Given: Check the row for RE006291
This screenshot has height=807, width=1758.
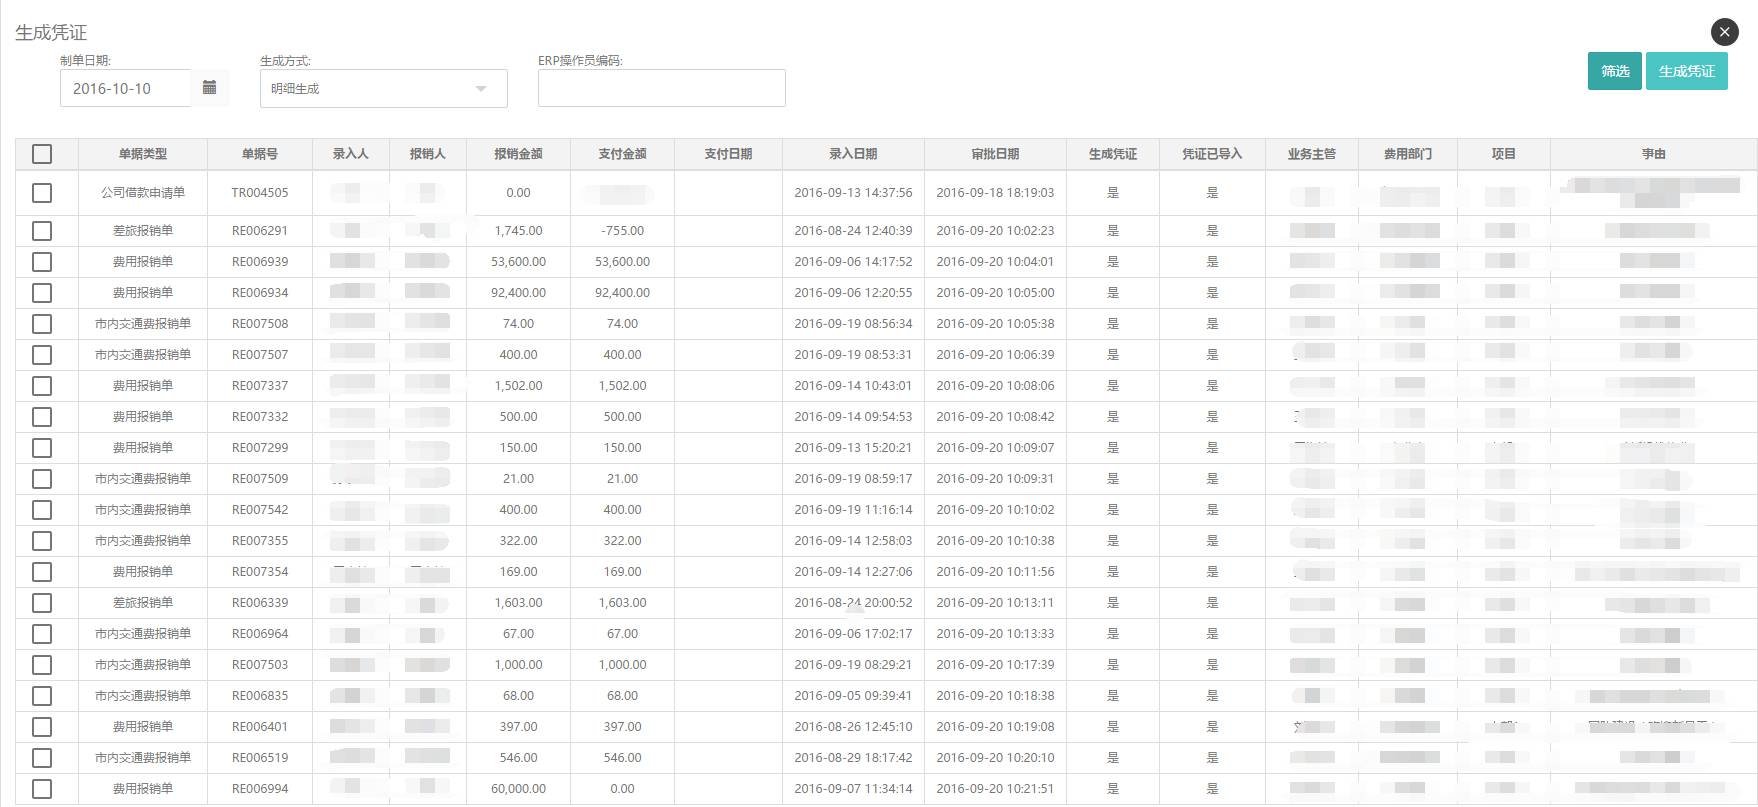Looking at the screenshot, I should click(x=42, y=231).
